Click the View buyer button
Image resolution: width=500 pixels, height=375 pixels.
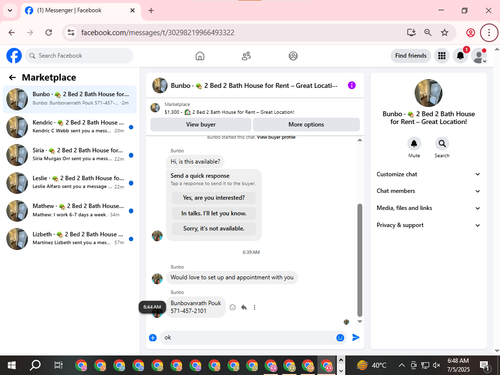tap(201, 124)
